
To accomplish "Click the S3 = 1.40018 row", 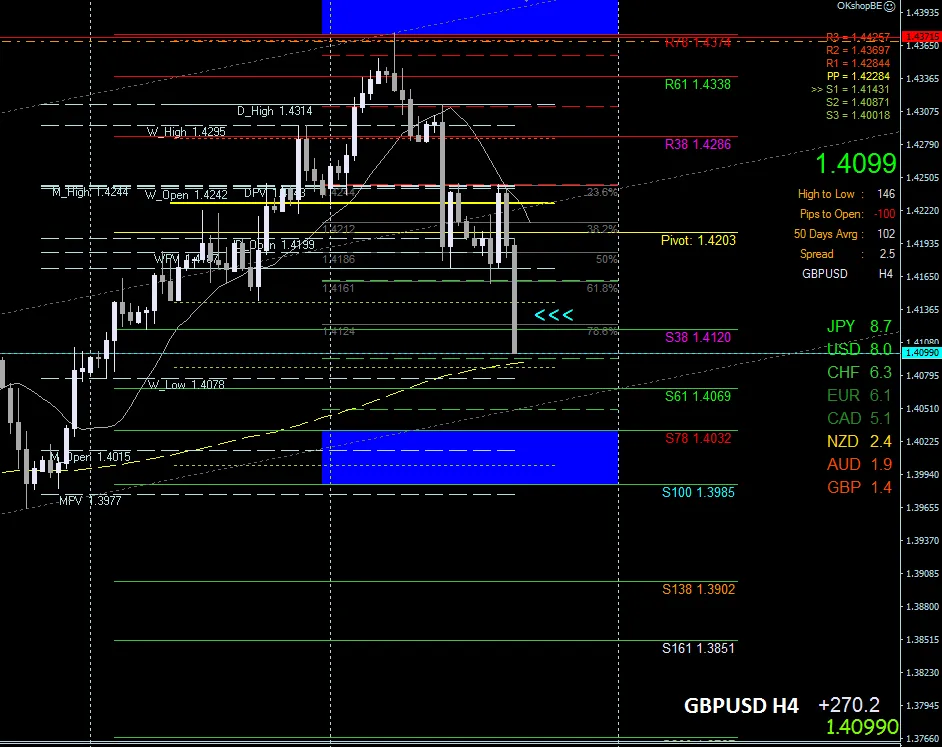I will point(858,115).
